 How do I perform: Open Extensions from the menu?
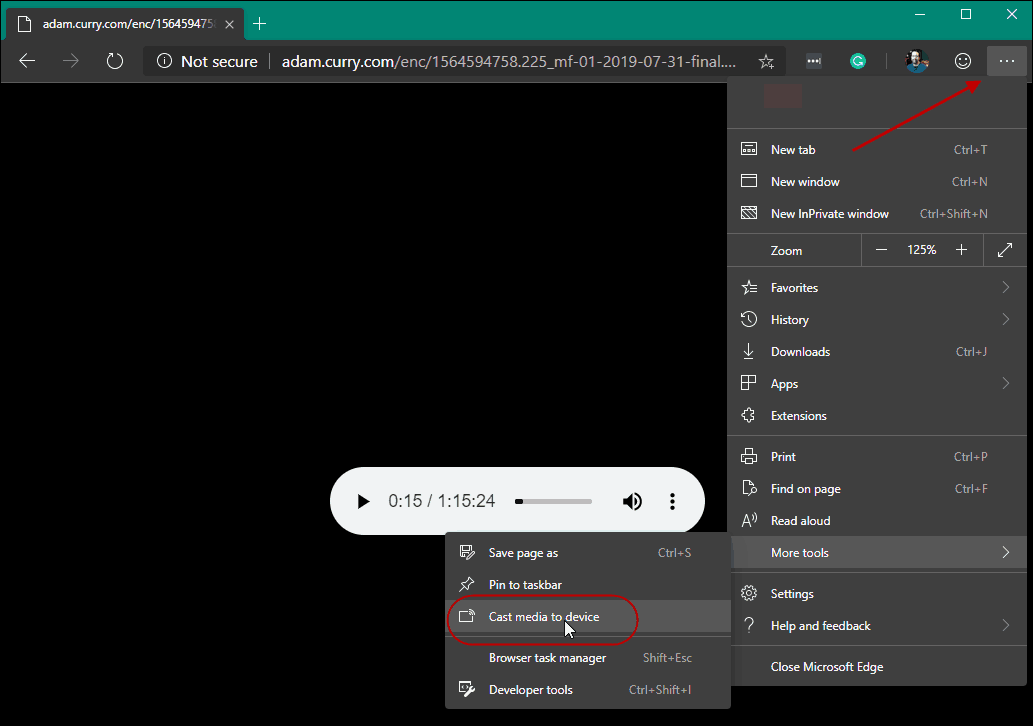click(877, 416)
